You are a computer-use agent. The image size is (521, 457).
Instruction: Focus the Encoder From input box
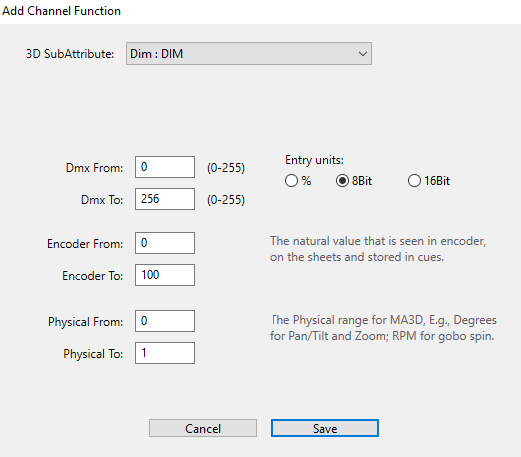click(x=165, y=243)
